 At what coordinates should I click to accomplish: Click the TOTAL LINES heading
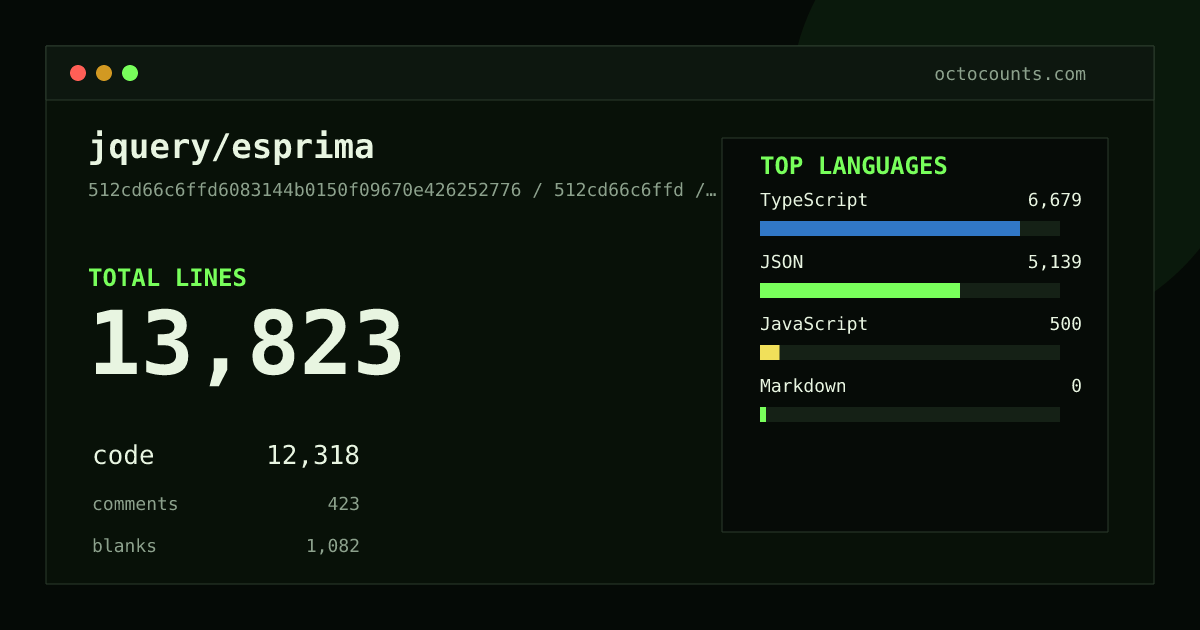coord(167,278)
